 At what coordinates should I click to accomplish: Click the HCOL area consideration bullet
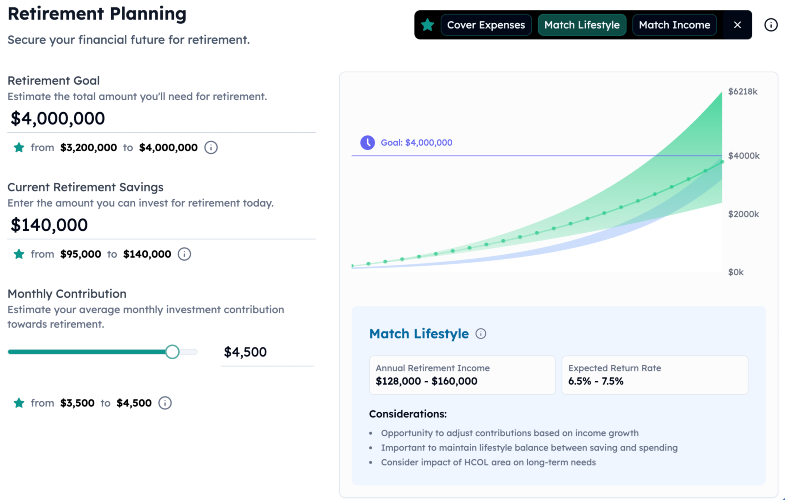pos(488,462)
